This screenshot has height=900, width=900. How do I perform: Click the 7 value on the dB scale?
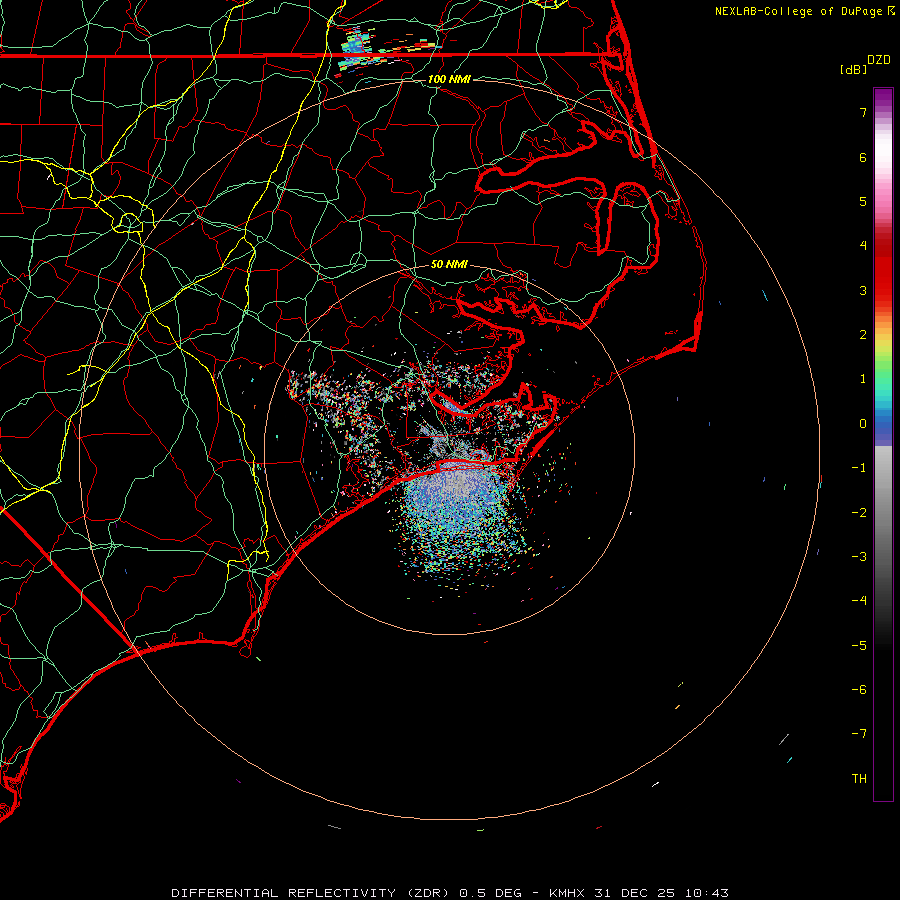[862, 113]
